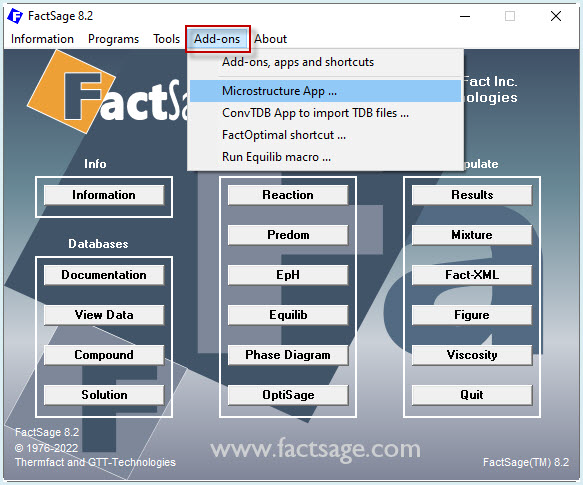This screenshot has width=583, height=485.
Task: Open the View Data database button
Action: coord(104,315)
